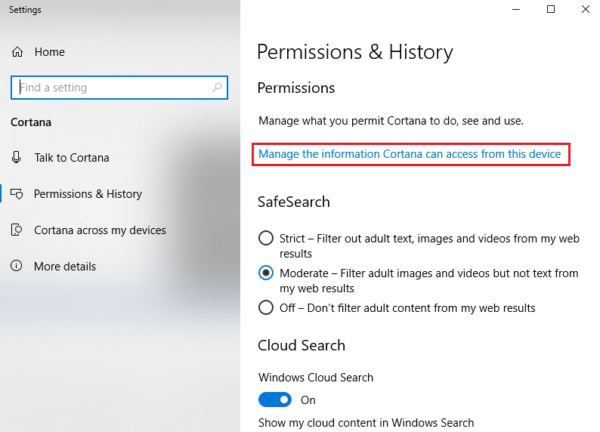Open Talk to Cortana settings page
This screenshot has width=600, height=432.
click(72, 158)
